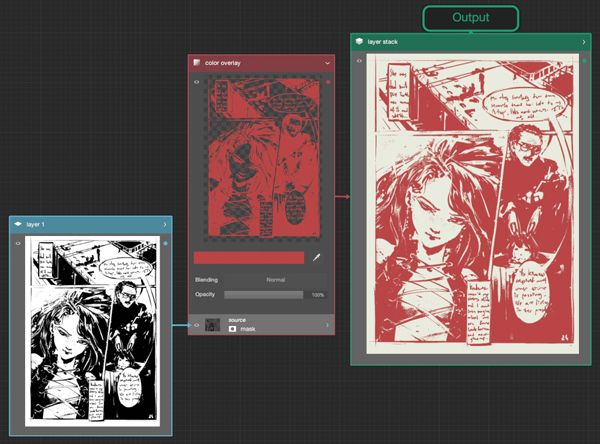Open the red overlay color swatch
The height and width of the screenshot is (444, 600).
[x=249, y=258]
